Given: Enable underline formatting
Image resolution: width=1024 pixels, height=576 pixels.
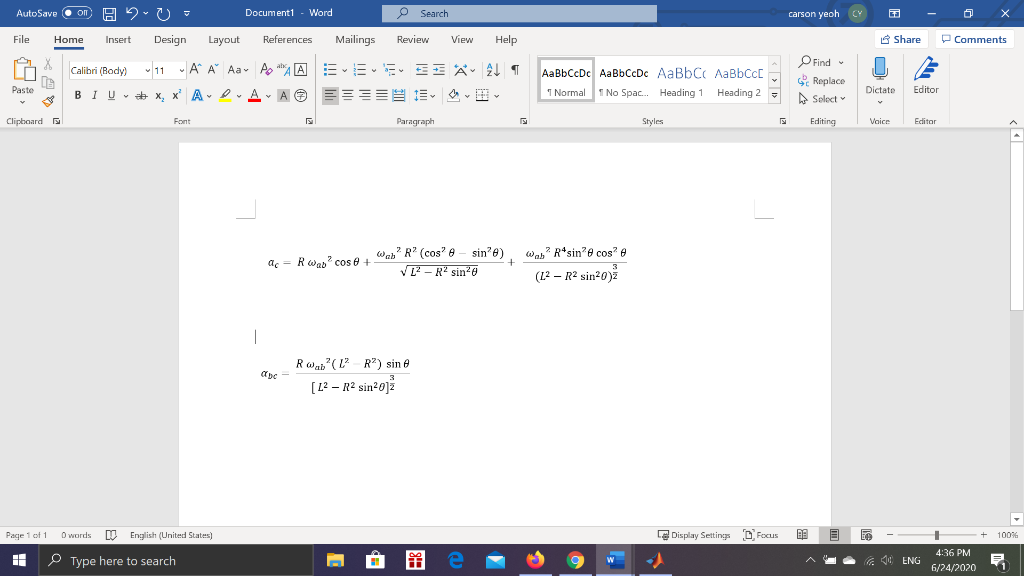Looking at the screenshot, I should 110,94.
